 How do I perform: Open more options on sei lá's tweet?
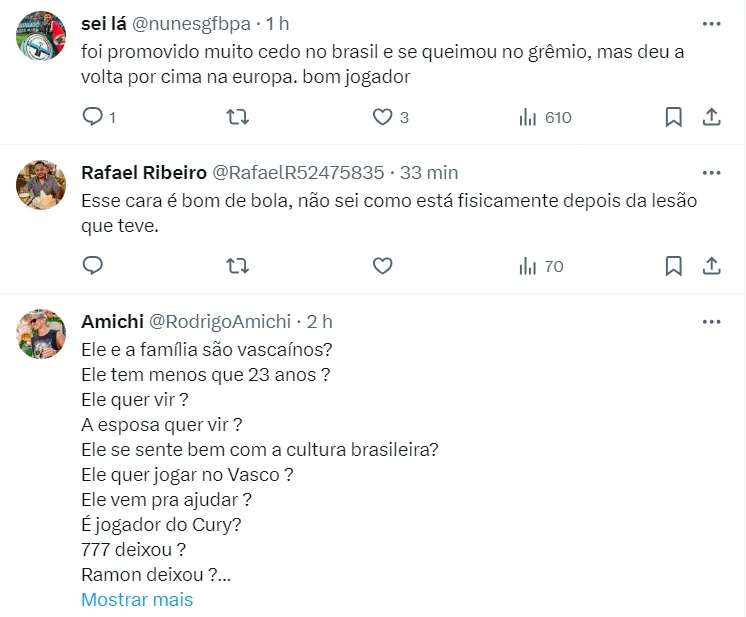712,23
